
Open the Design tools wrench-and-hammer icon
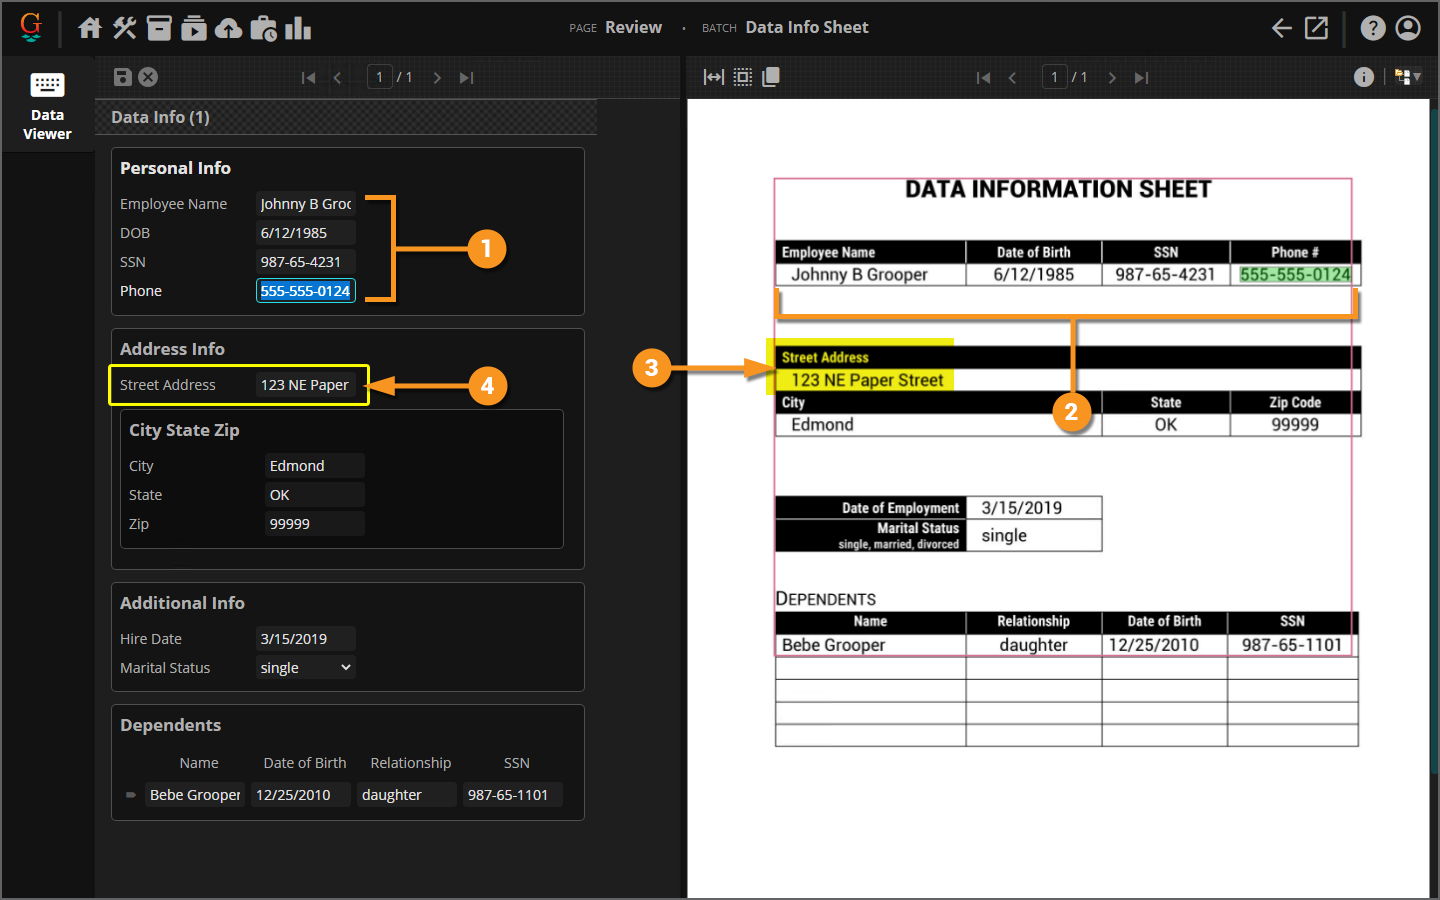click(125, 28)
